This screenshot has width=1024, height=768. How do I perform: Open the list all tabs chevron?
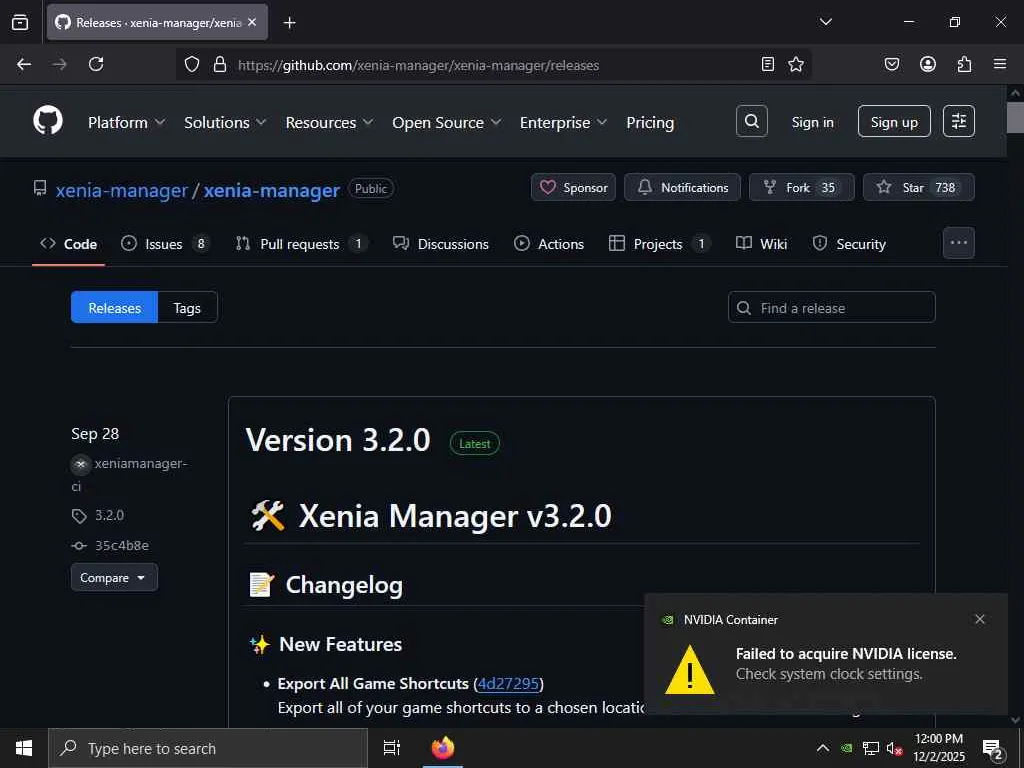[825, 22]
